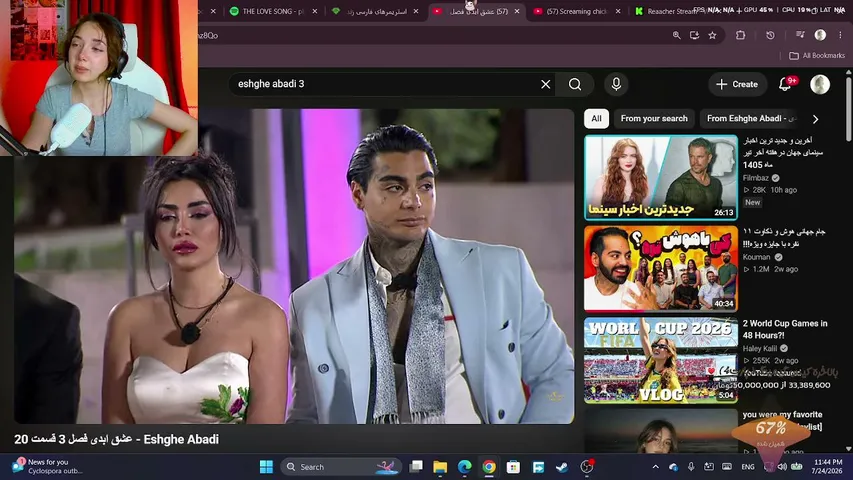Bookmark this page with the star
Viewport: 853px width, 480px height.
[712, 35]
